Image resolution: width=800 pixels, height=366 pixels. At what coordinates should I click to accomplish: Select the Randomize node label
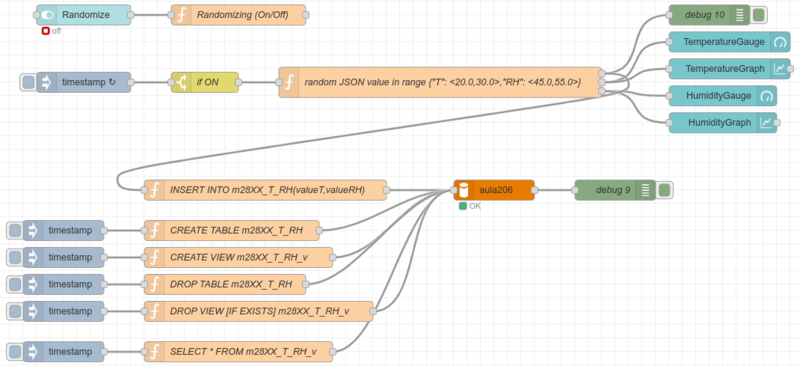86,15
